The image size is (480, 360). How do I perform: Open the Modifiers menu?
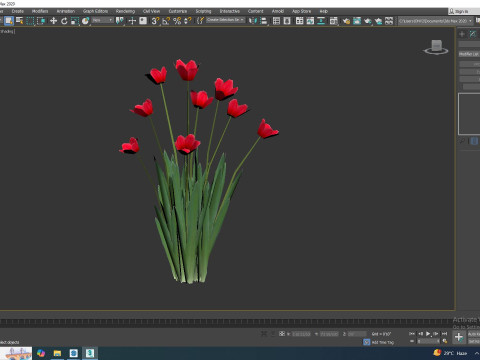(x=40, y=11)
